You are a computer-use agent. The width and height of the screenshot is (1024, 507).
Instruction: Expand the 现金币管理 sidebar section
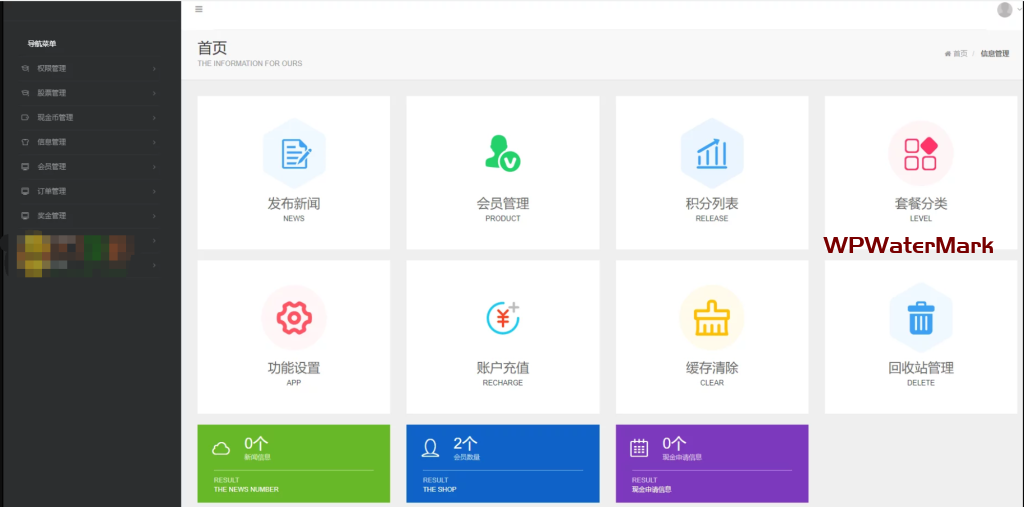pos(55,118)
